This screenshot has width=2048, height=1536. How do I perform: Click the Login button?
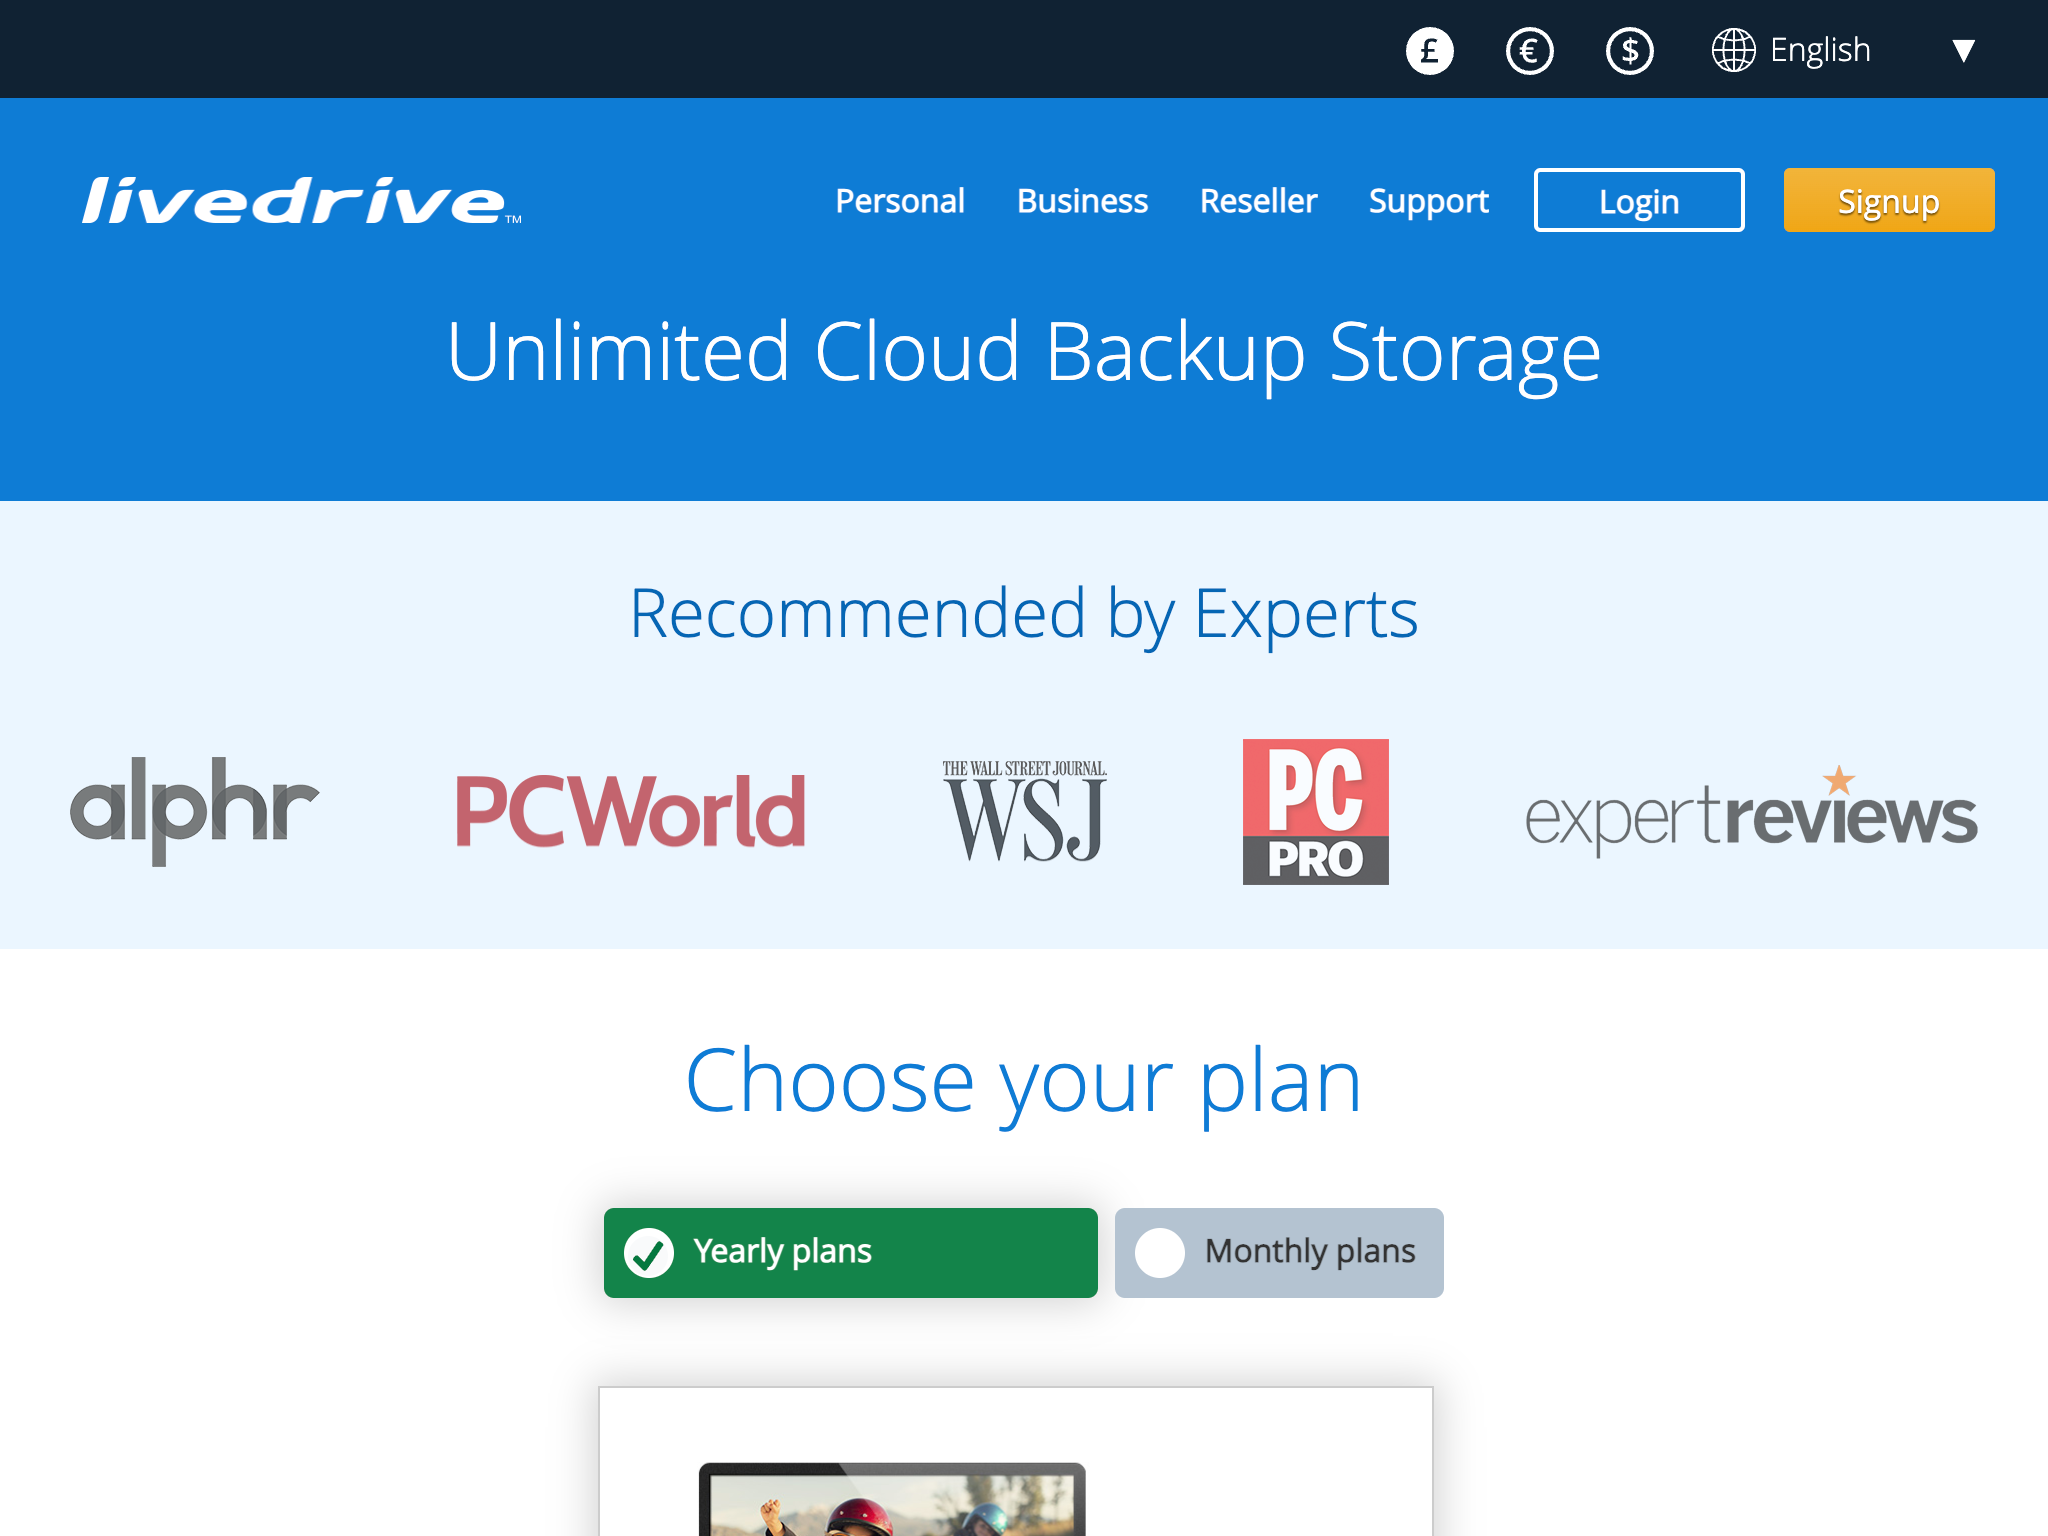1639,200
